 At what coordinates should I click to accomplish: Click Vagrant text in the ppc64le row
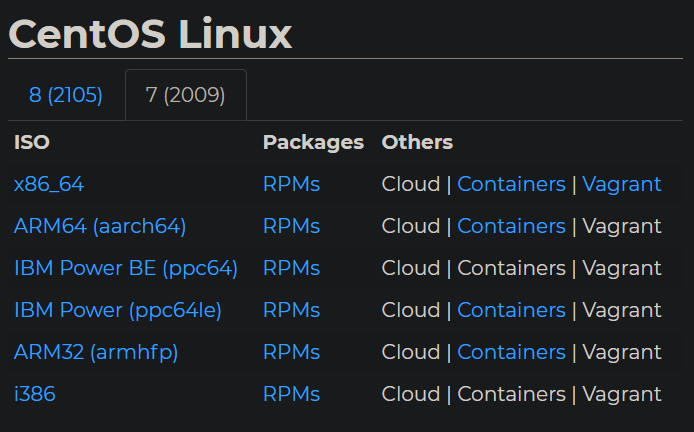click(x=622, y=310)
